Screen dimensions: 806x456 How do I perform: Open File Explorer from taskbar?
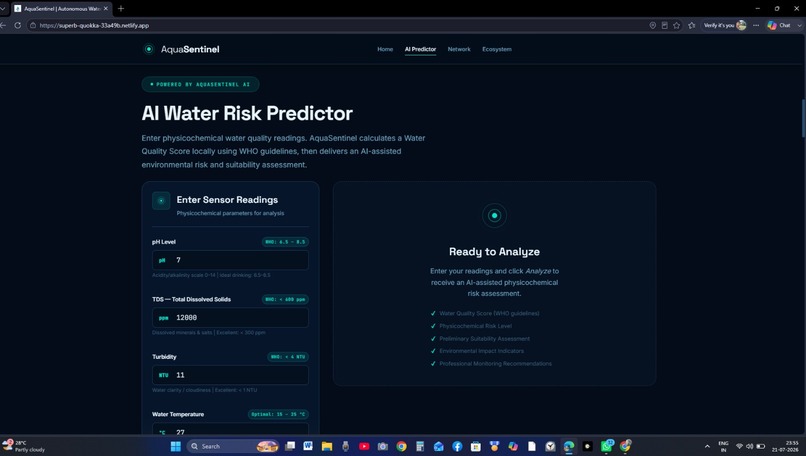tap(327, 446)
